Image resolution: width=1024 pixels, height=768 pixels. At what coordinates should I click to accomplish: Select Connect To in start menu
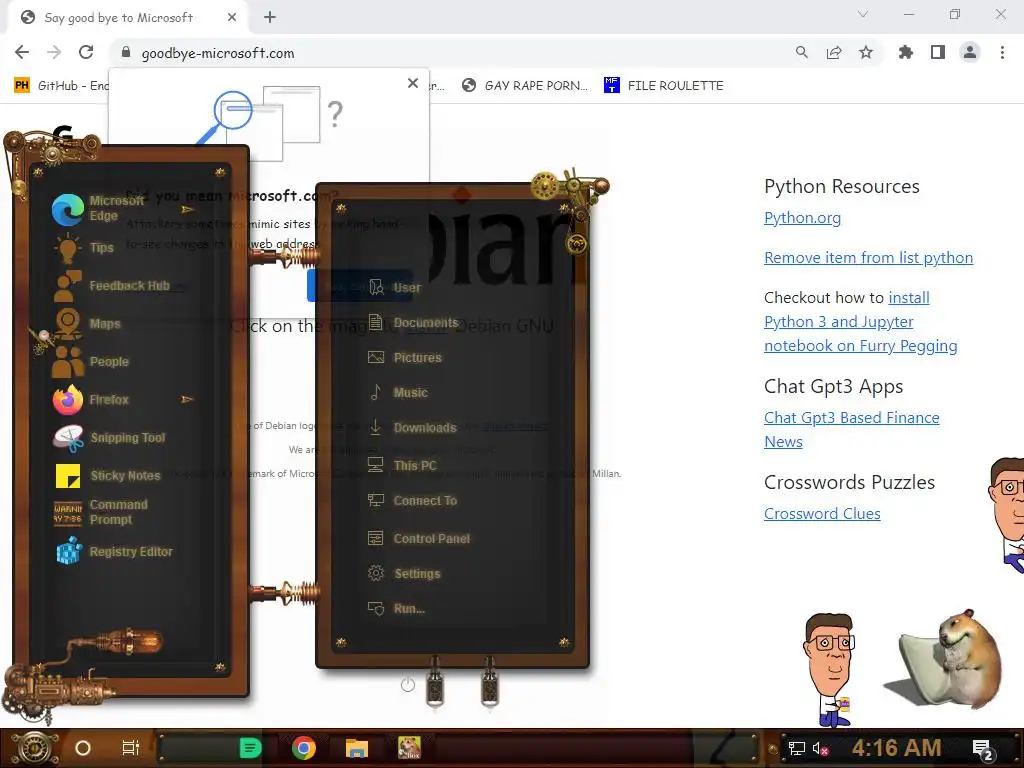point(412,500)
